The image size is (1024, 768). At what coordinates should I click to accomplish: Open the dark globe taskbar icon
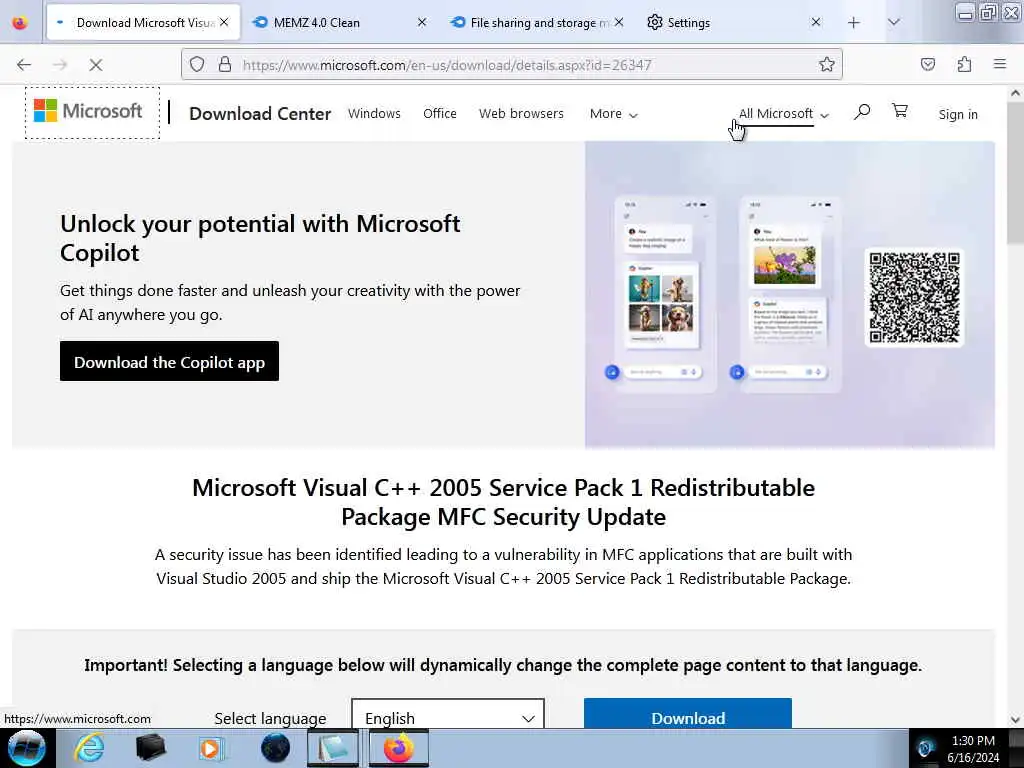point(275,748)
